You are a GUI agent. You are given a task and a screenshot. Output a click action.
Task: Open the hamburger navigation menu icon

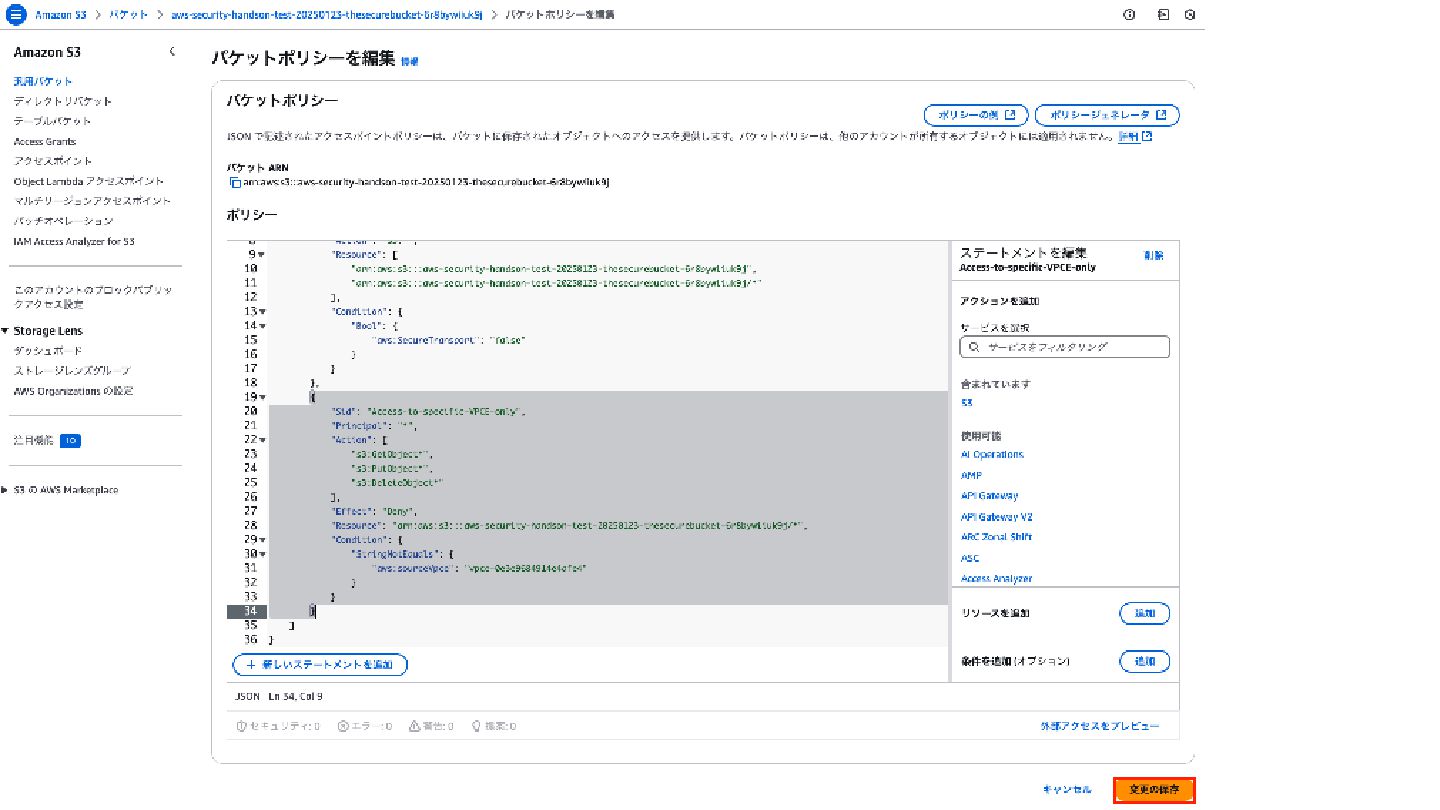[x=15, y=15]
